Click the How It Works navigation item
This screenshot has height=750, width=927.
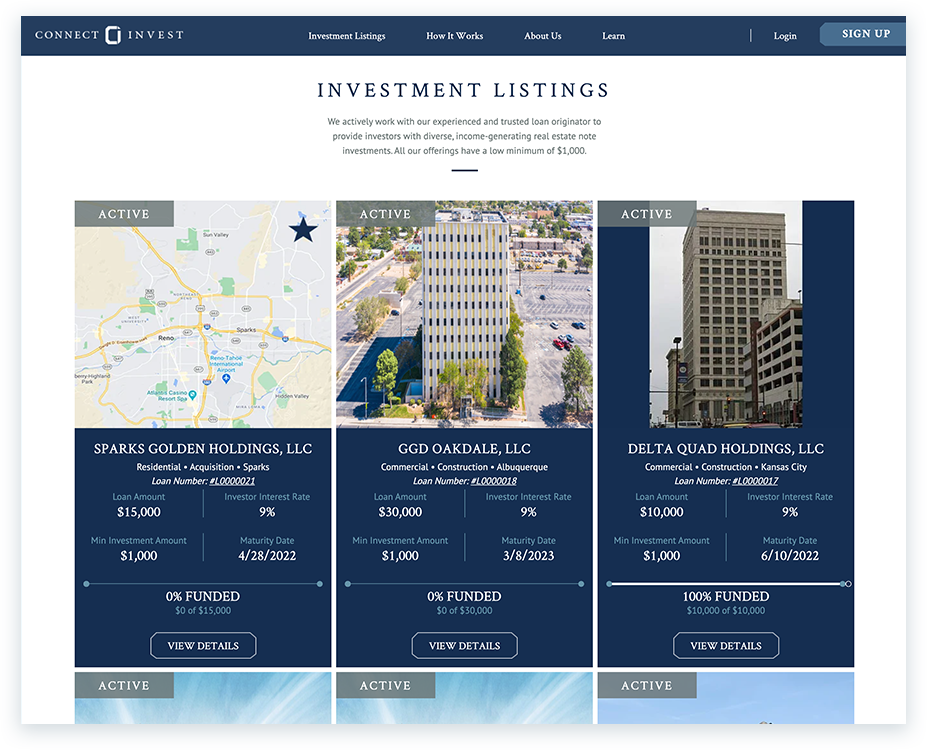point(454,36)
